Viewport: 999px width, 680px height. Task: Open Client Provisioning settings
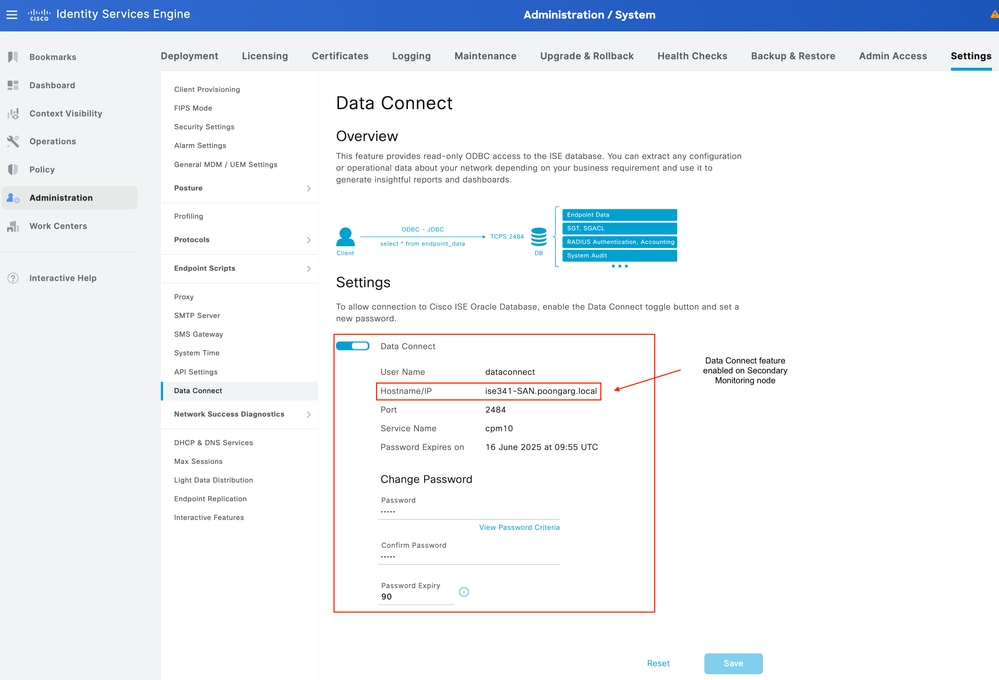207,89
